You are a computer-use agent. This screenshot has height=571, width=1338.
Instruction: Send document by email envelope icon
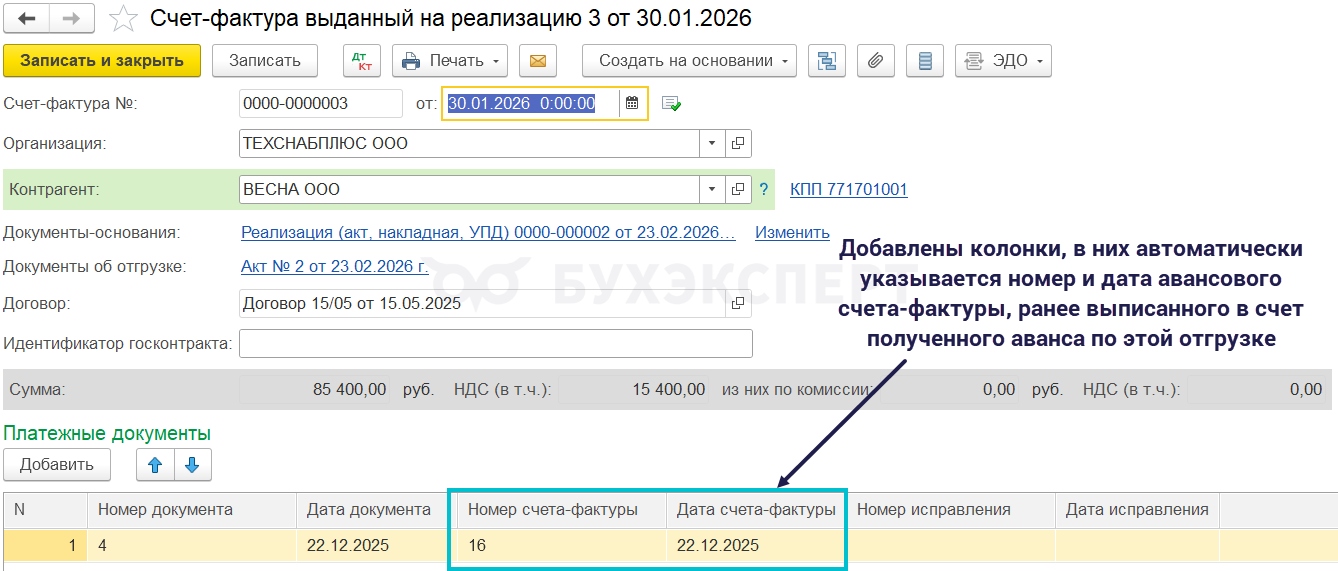tap(537, 60)
